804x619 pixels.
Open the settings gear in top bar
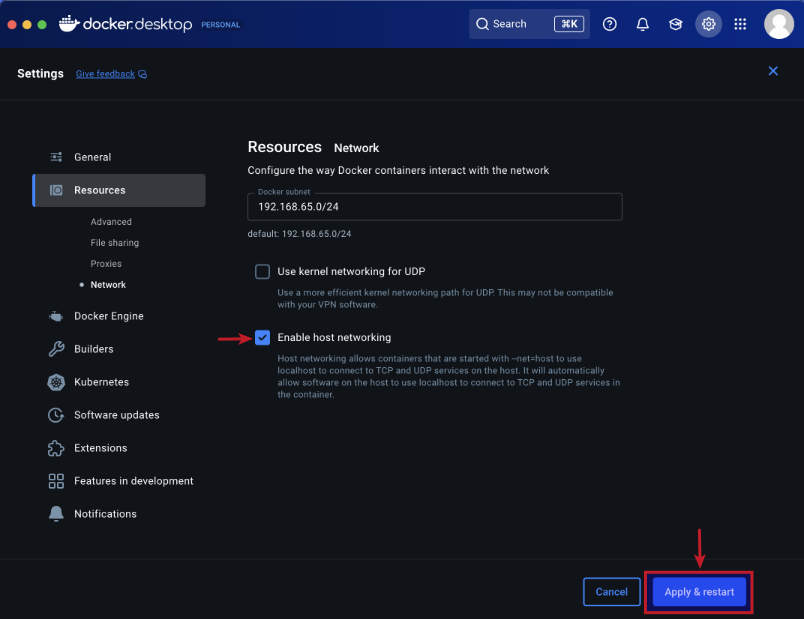click(x=708, y=23)
